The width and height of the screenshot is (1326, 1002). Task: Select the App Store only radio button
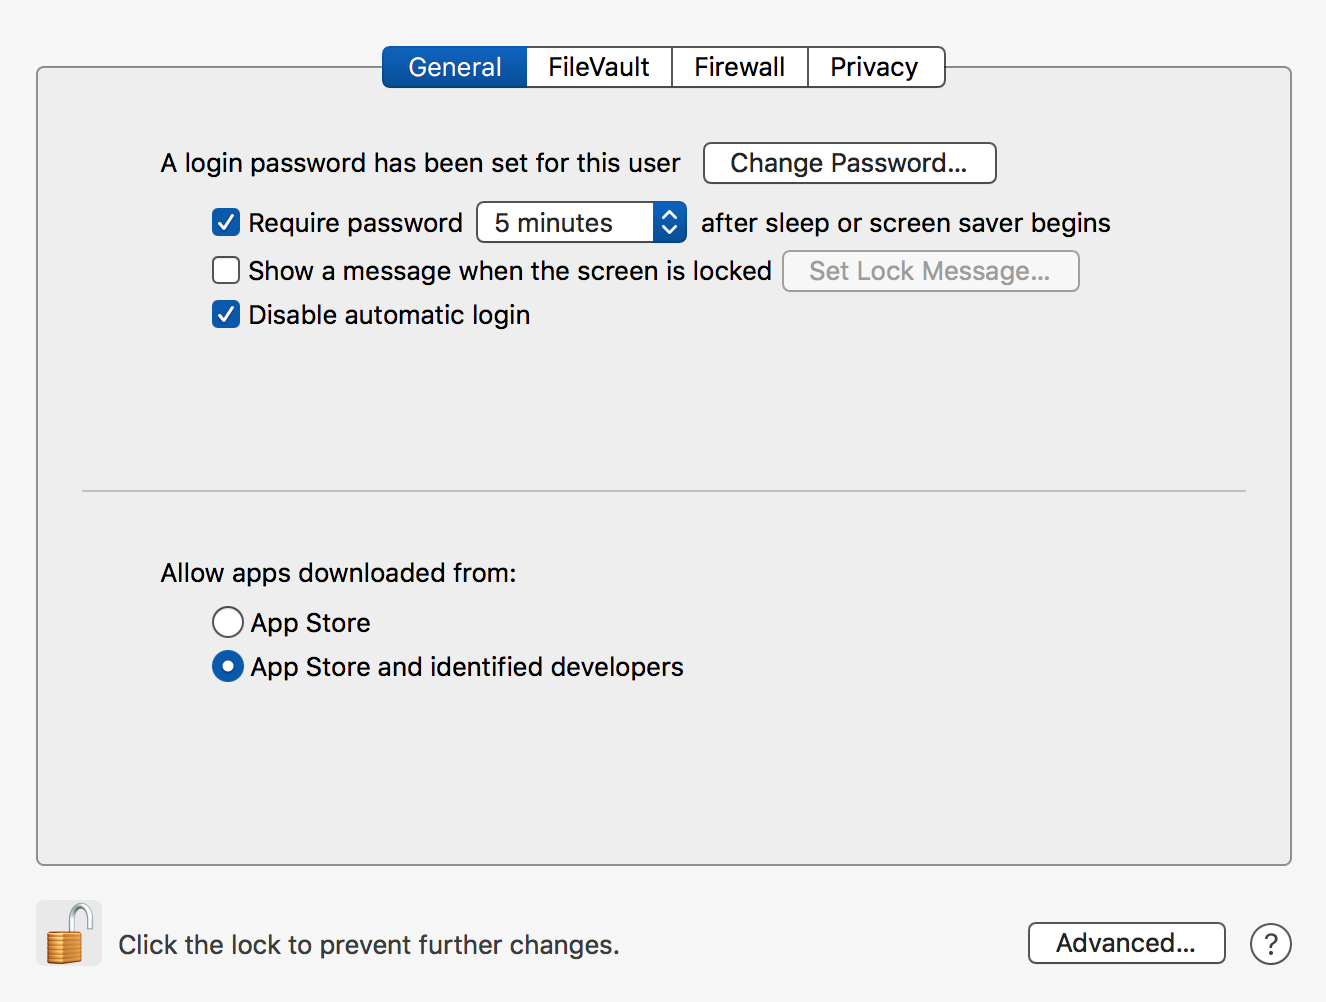[228, 622]
